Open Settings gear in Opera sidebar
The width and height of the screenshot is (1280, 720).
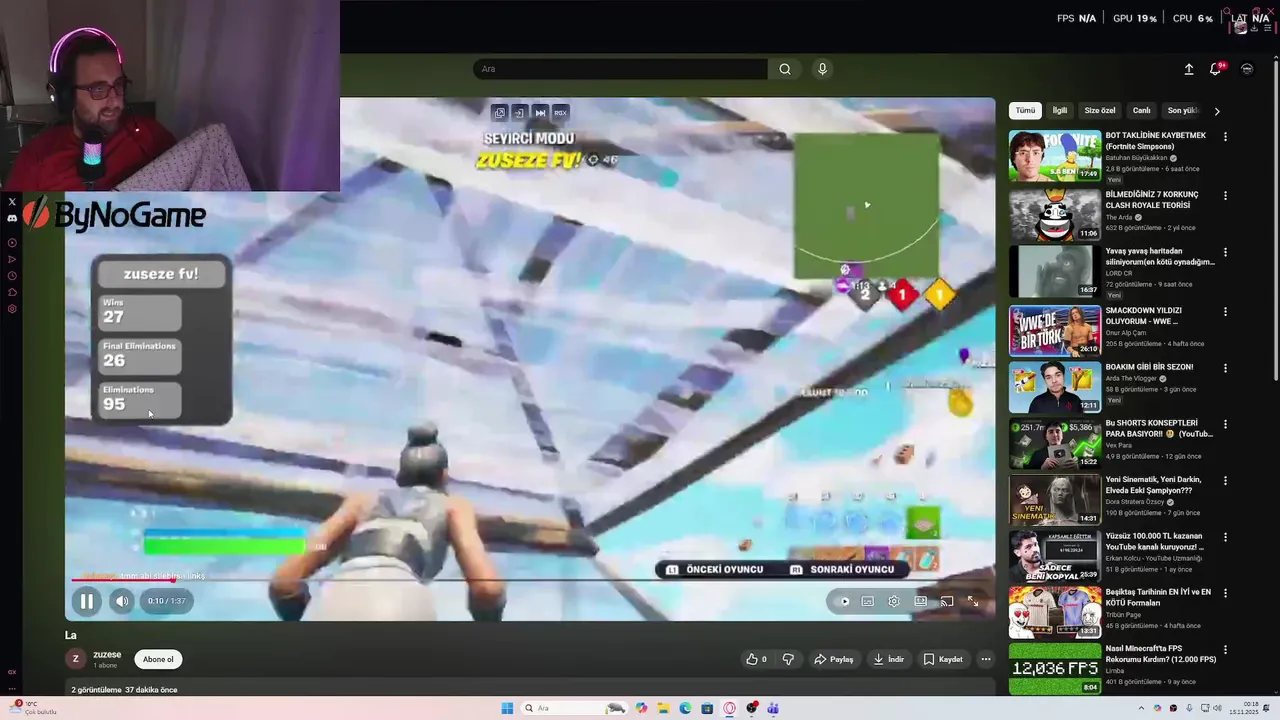point(12,309)
